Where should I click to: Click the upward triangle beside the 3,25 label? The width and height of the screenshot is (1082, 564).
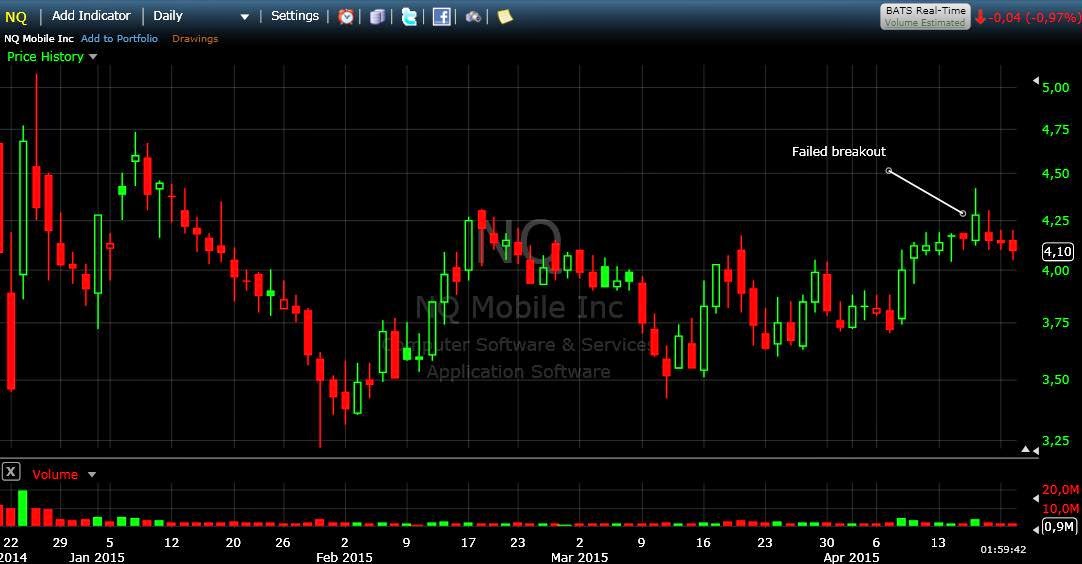coord(1025,450)
